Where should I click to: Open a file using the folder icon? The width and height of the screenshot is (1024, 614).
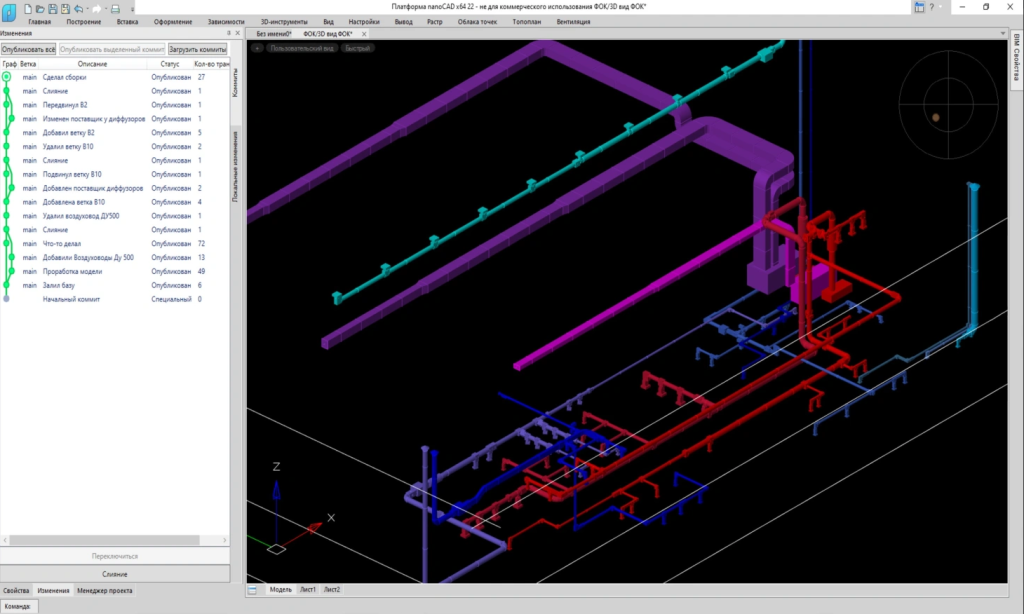click(40, 10)
